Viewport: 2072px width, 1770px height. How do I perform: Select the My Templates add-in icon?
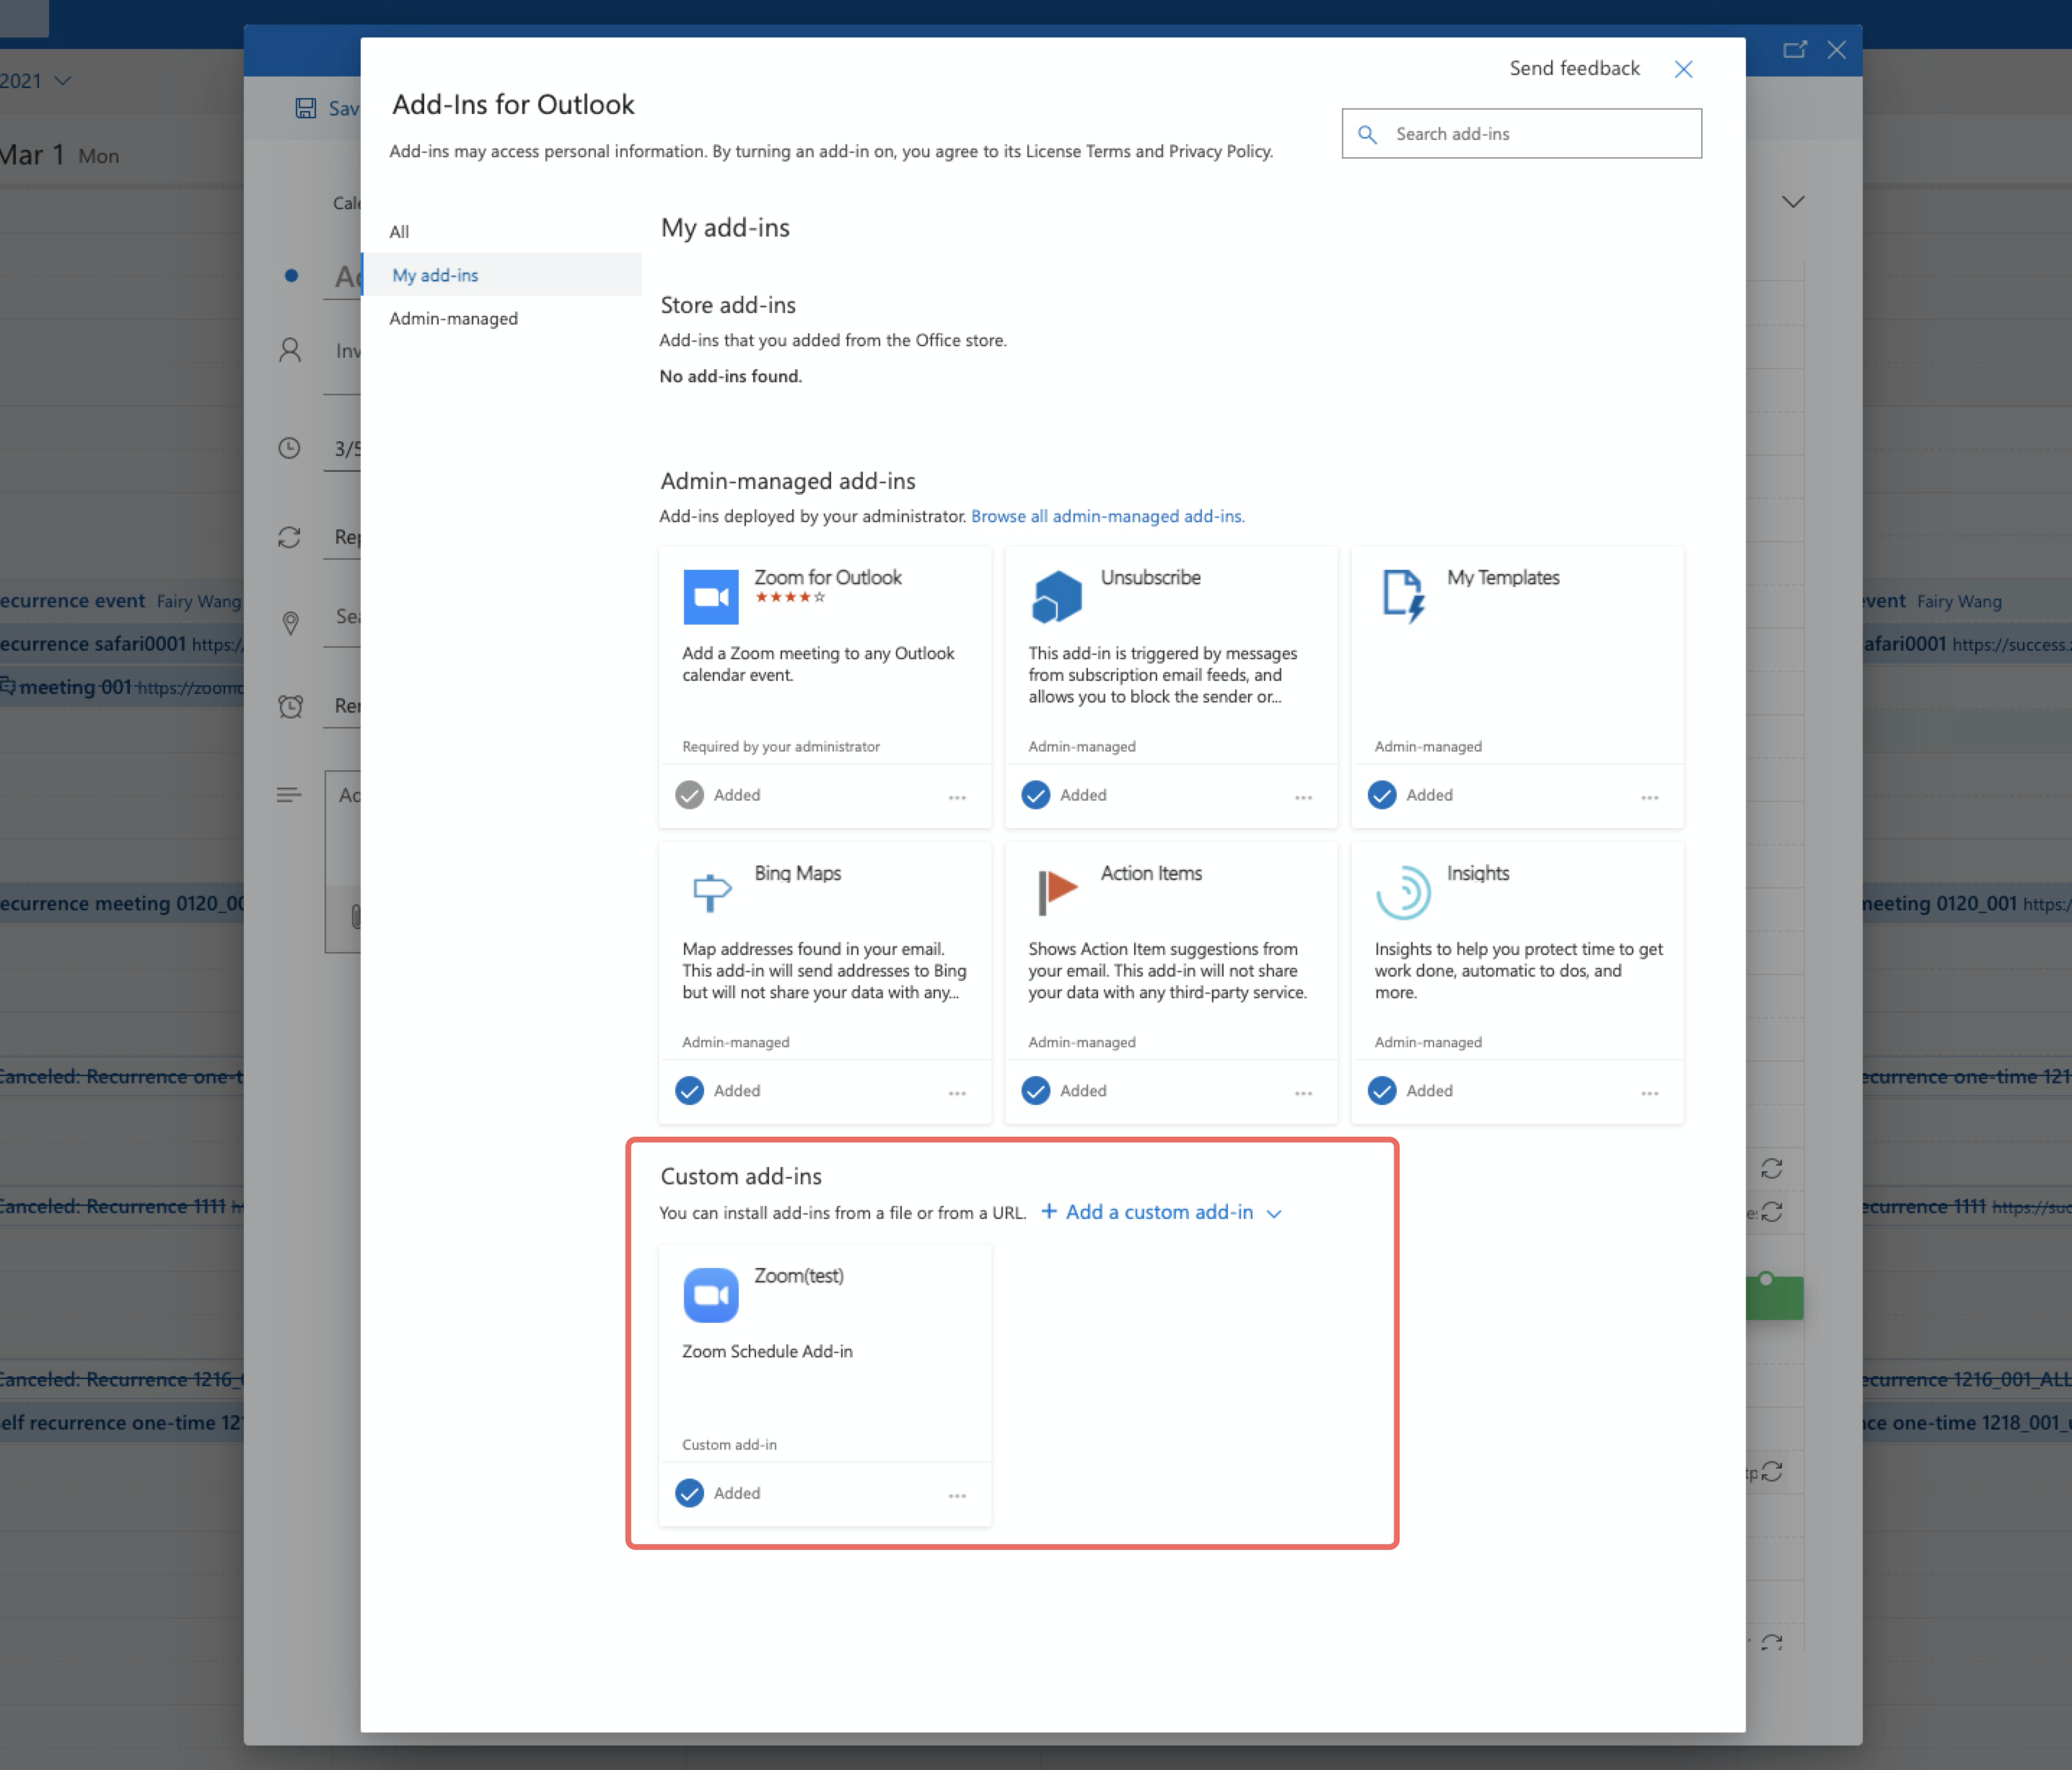click(x=1402, y=594)
